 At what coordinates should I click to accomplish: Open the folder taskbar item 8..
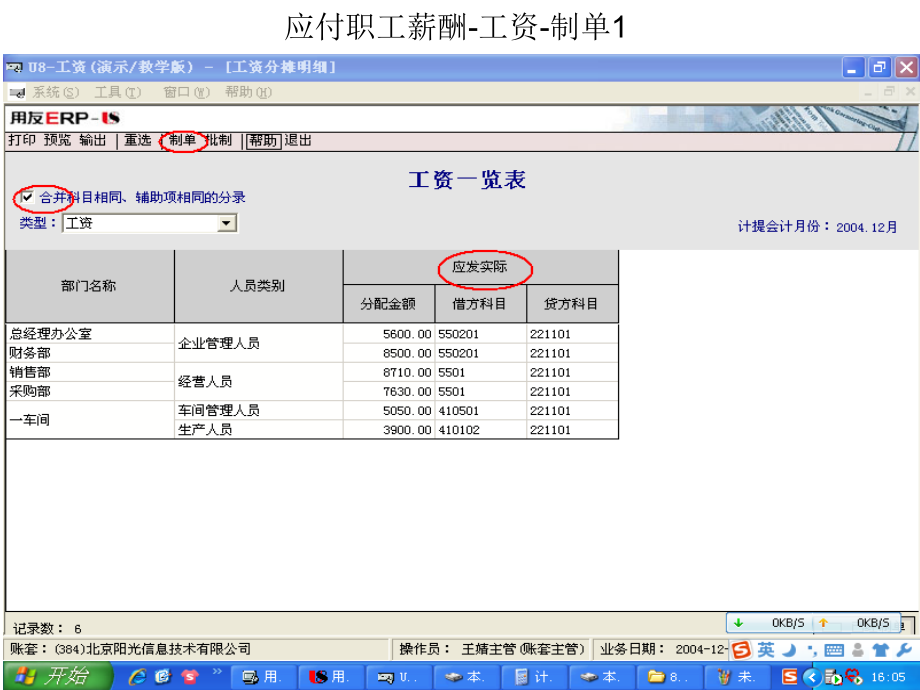pyautogui.click(x=669, y=677)
